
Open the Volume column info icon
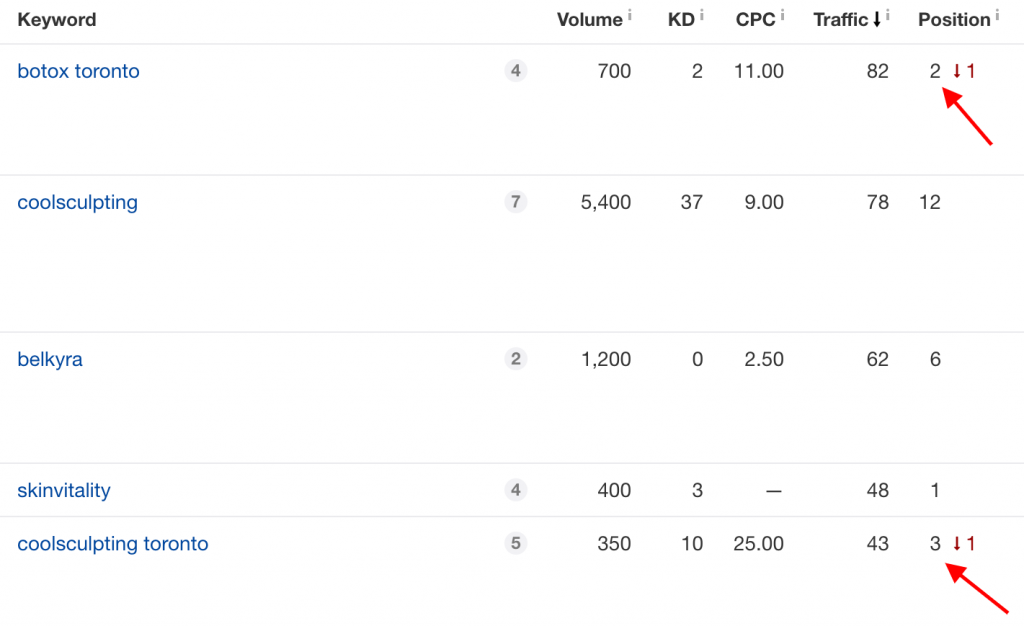630,14
